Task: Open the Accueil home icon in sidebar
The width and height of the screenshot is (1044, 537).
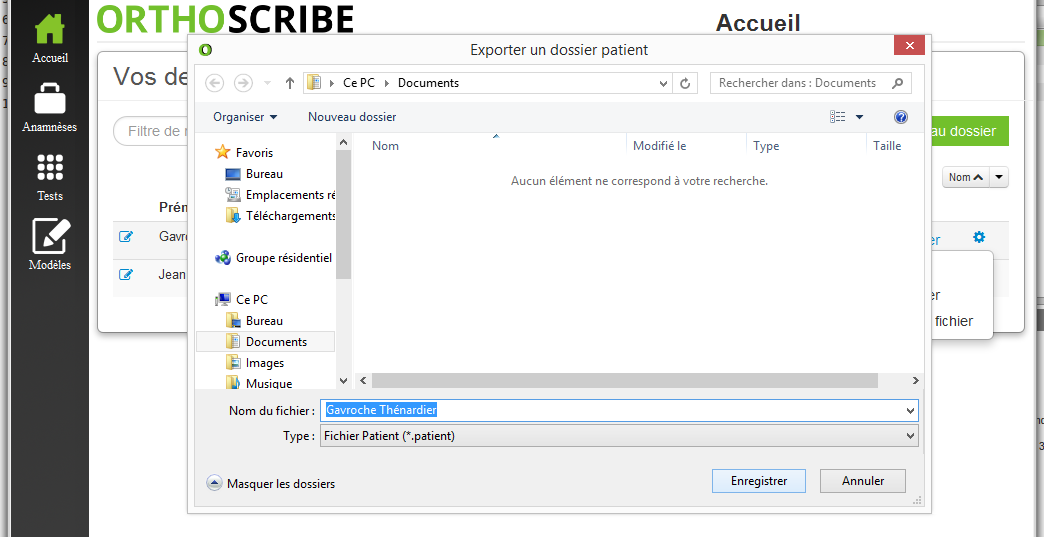Action: point(50,30)
